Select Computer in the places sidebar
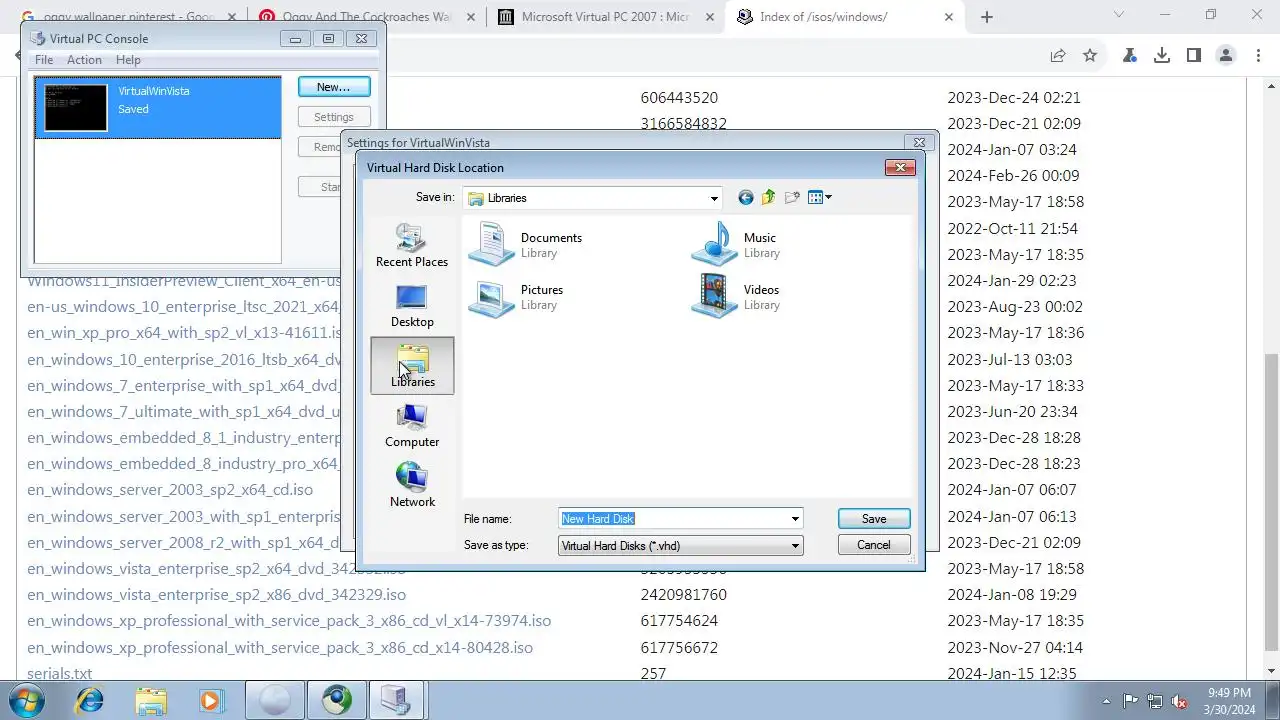1280x720 pixels. (412, 425)
